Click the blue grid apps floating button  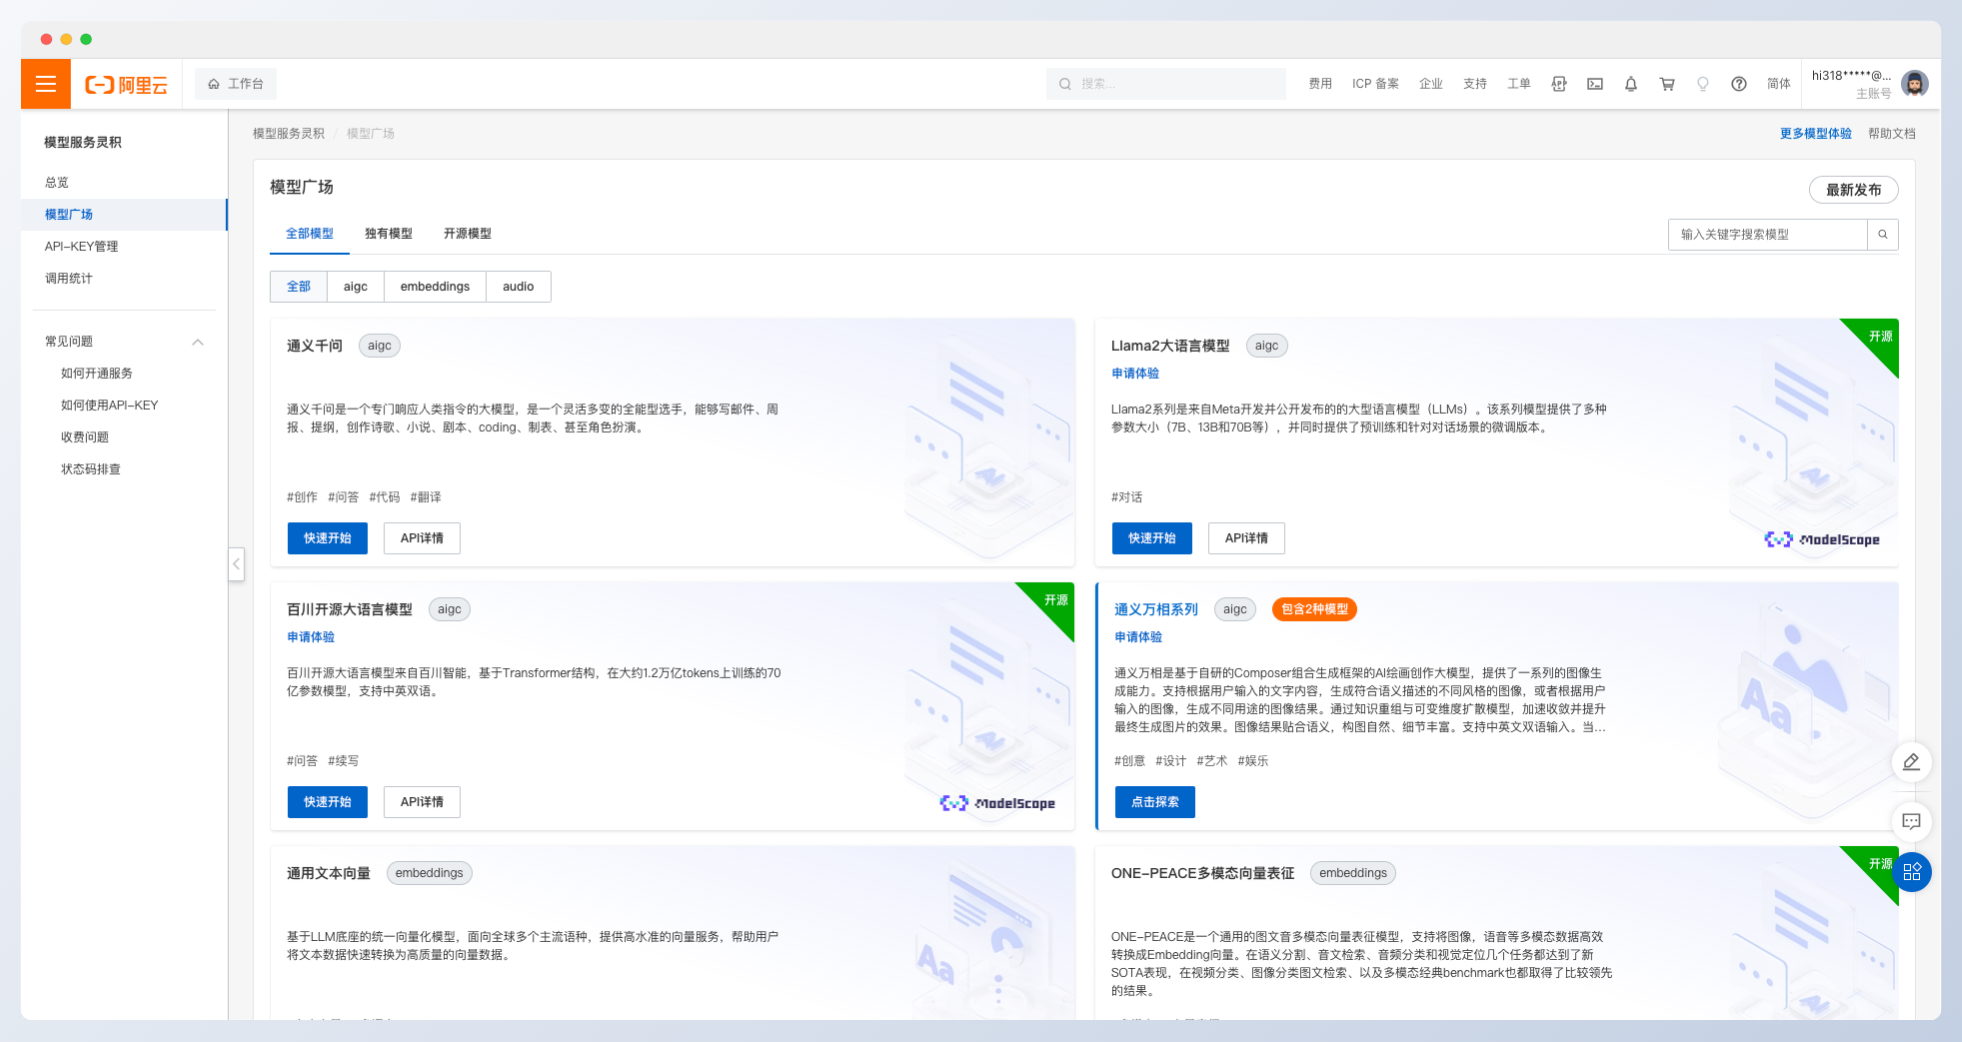tap(1912, 872)
